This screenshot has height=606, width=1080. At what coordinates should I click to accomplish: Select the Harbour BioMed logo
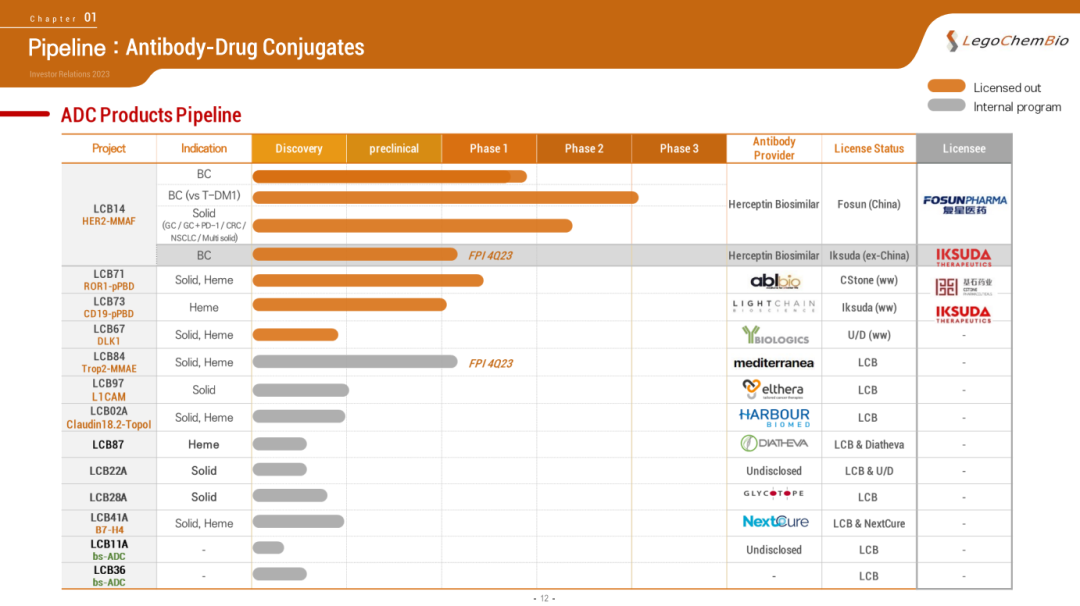click(x=774, y=417)
